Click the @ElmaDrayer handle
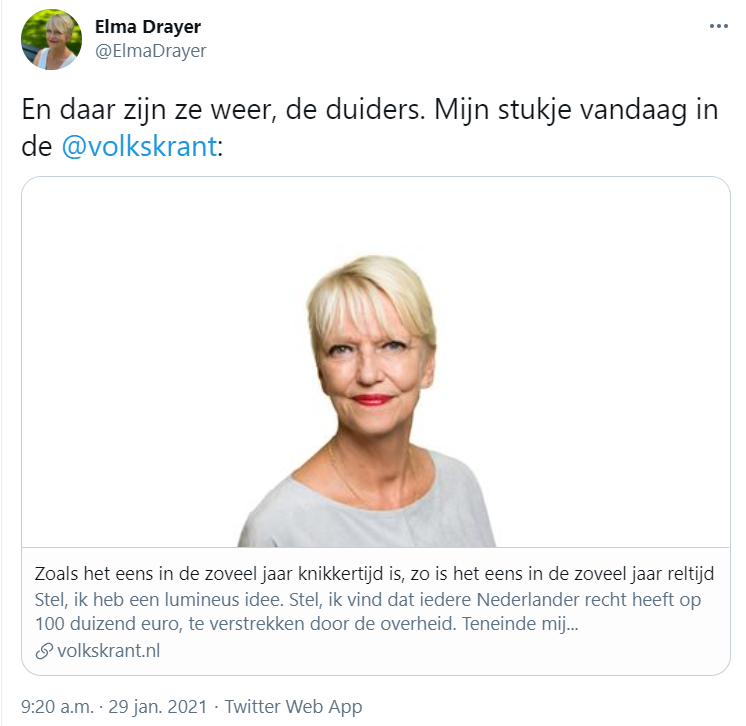 [x=151, y=50]
